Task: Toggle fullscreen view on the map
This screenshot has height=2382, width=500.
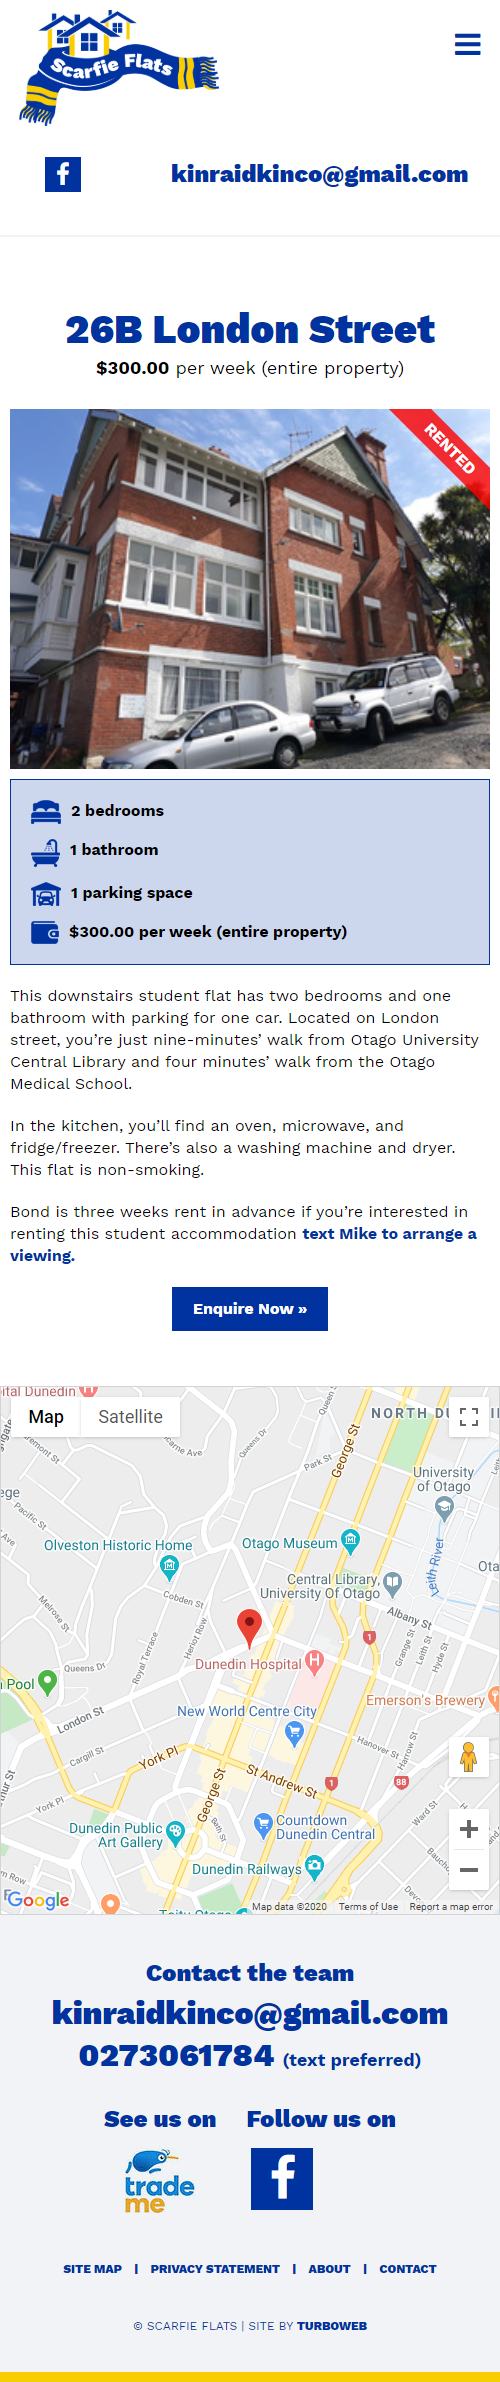Action: 469,1416
